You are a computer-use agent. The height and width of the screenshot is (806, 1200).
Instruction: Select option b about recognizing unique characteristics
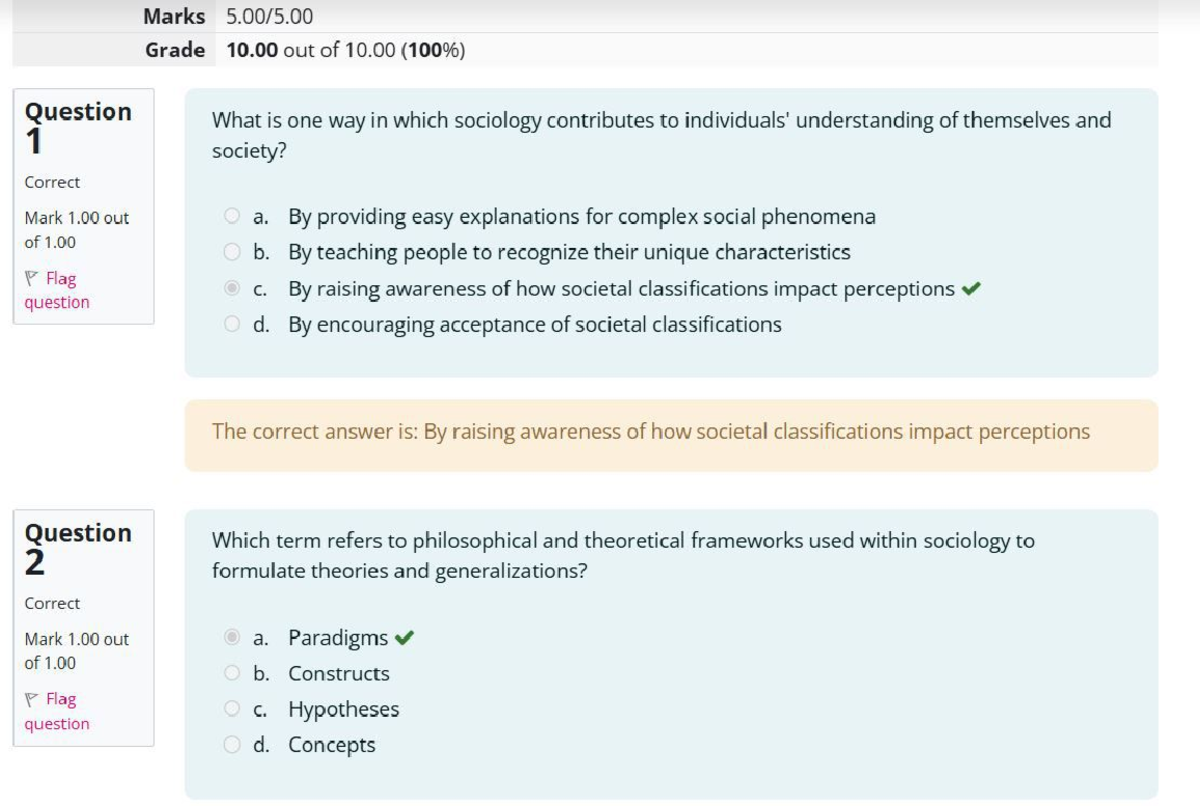231,252
